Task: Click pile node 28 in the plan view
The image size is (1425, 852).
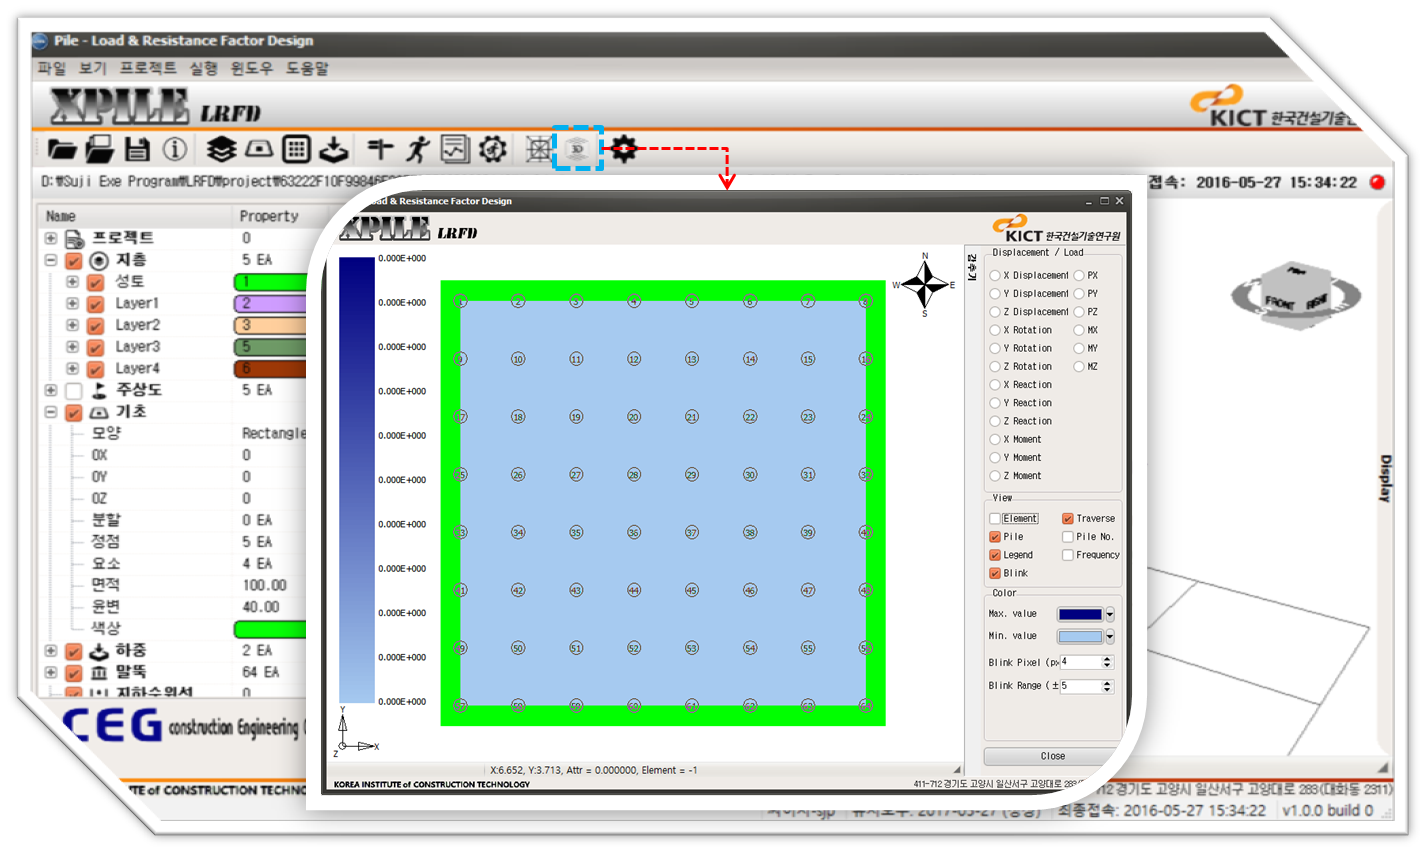Action: coord(634,475)
